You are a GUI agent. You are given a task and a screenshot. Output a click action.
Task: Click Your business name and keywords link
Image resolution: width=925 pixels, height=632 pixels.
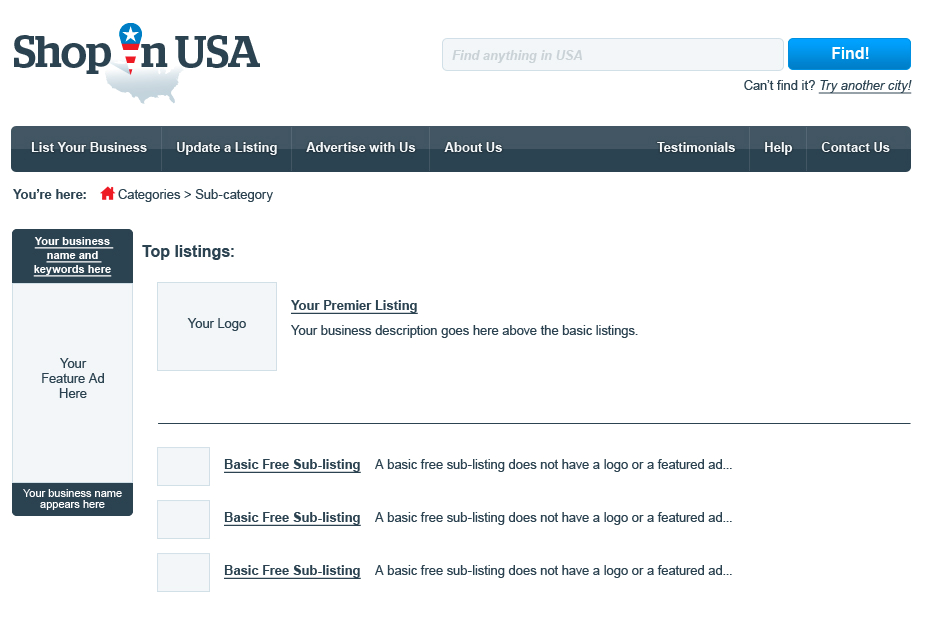coord(72,256)
